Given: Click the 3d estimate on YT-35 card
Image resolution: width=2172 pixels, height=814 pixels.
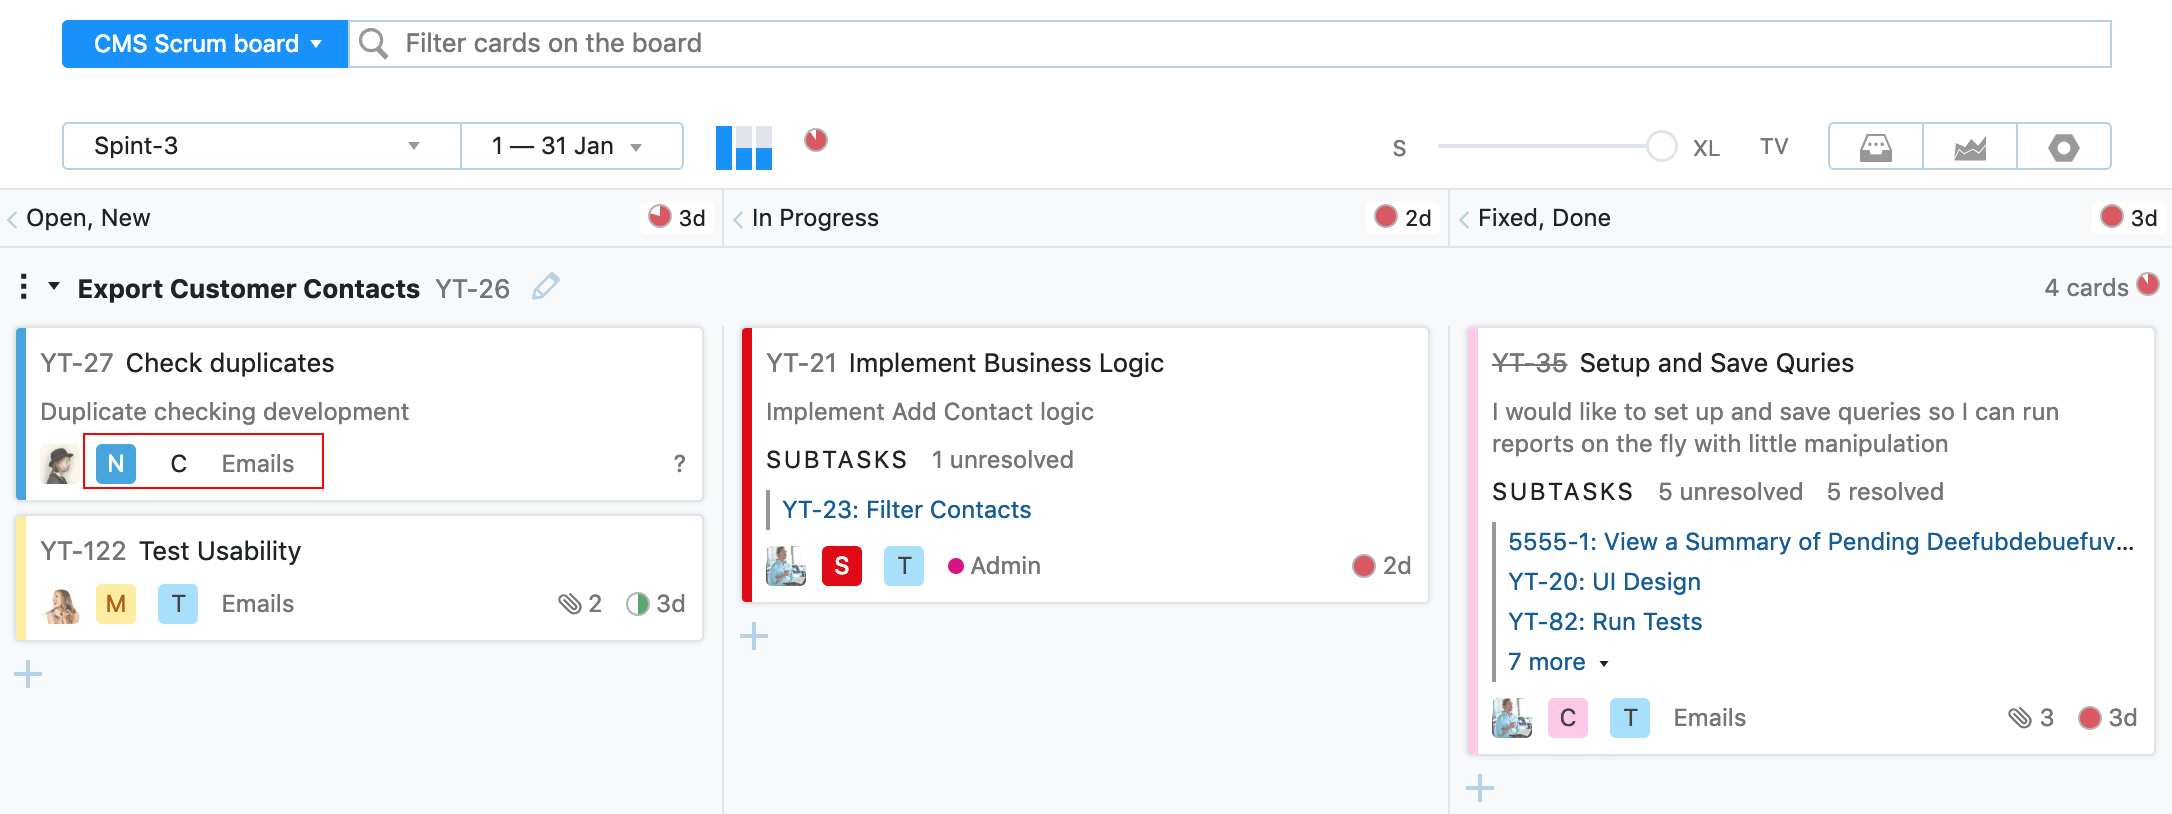Looking at the screenshot, I should (x=2107, y=718).
